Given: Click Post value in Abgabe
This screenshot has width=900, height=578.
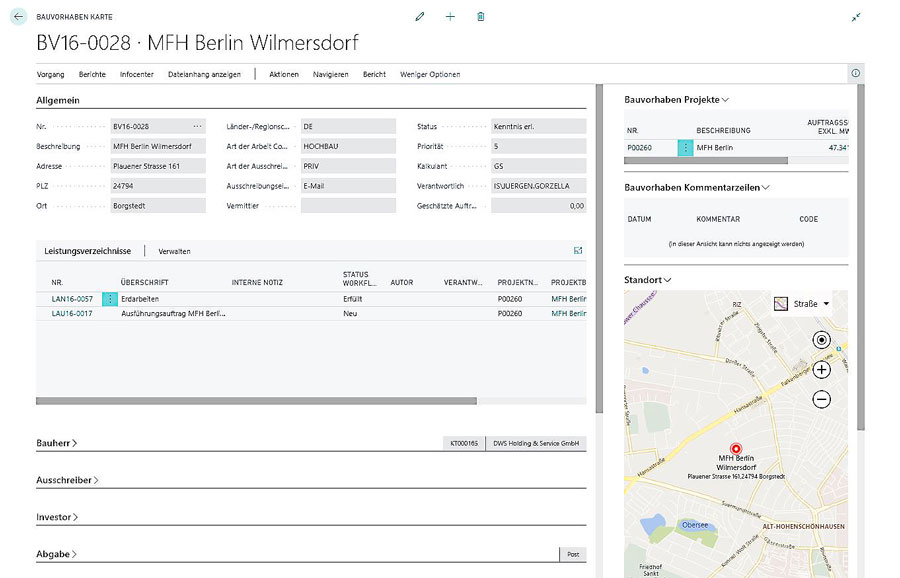Looking at the screenshot, I should coord(573,554).
